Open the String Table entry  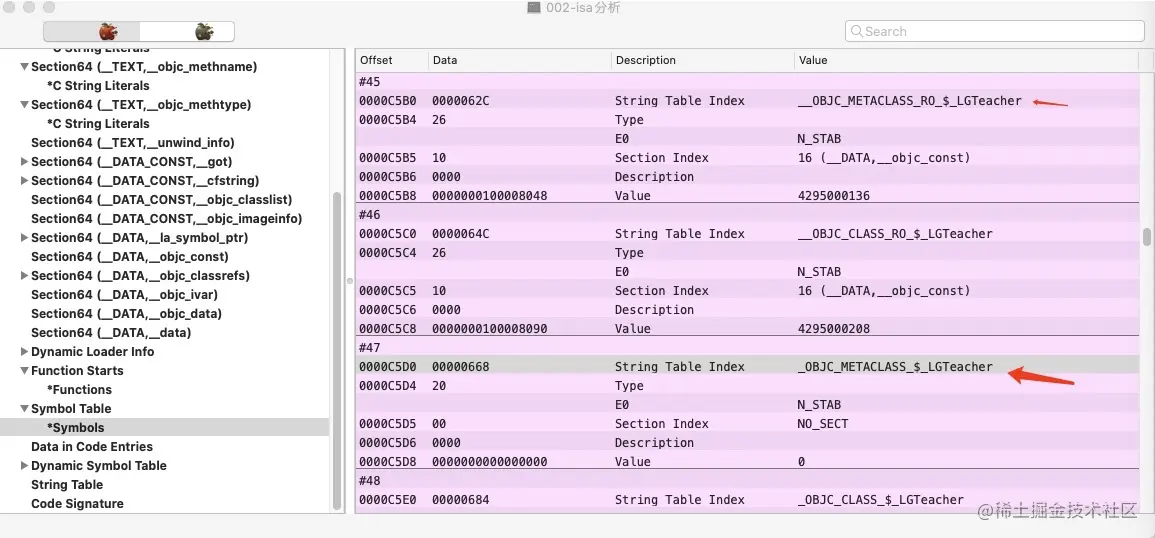(67, 485)
